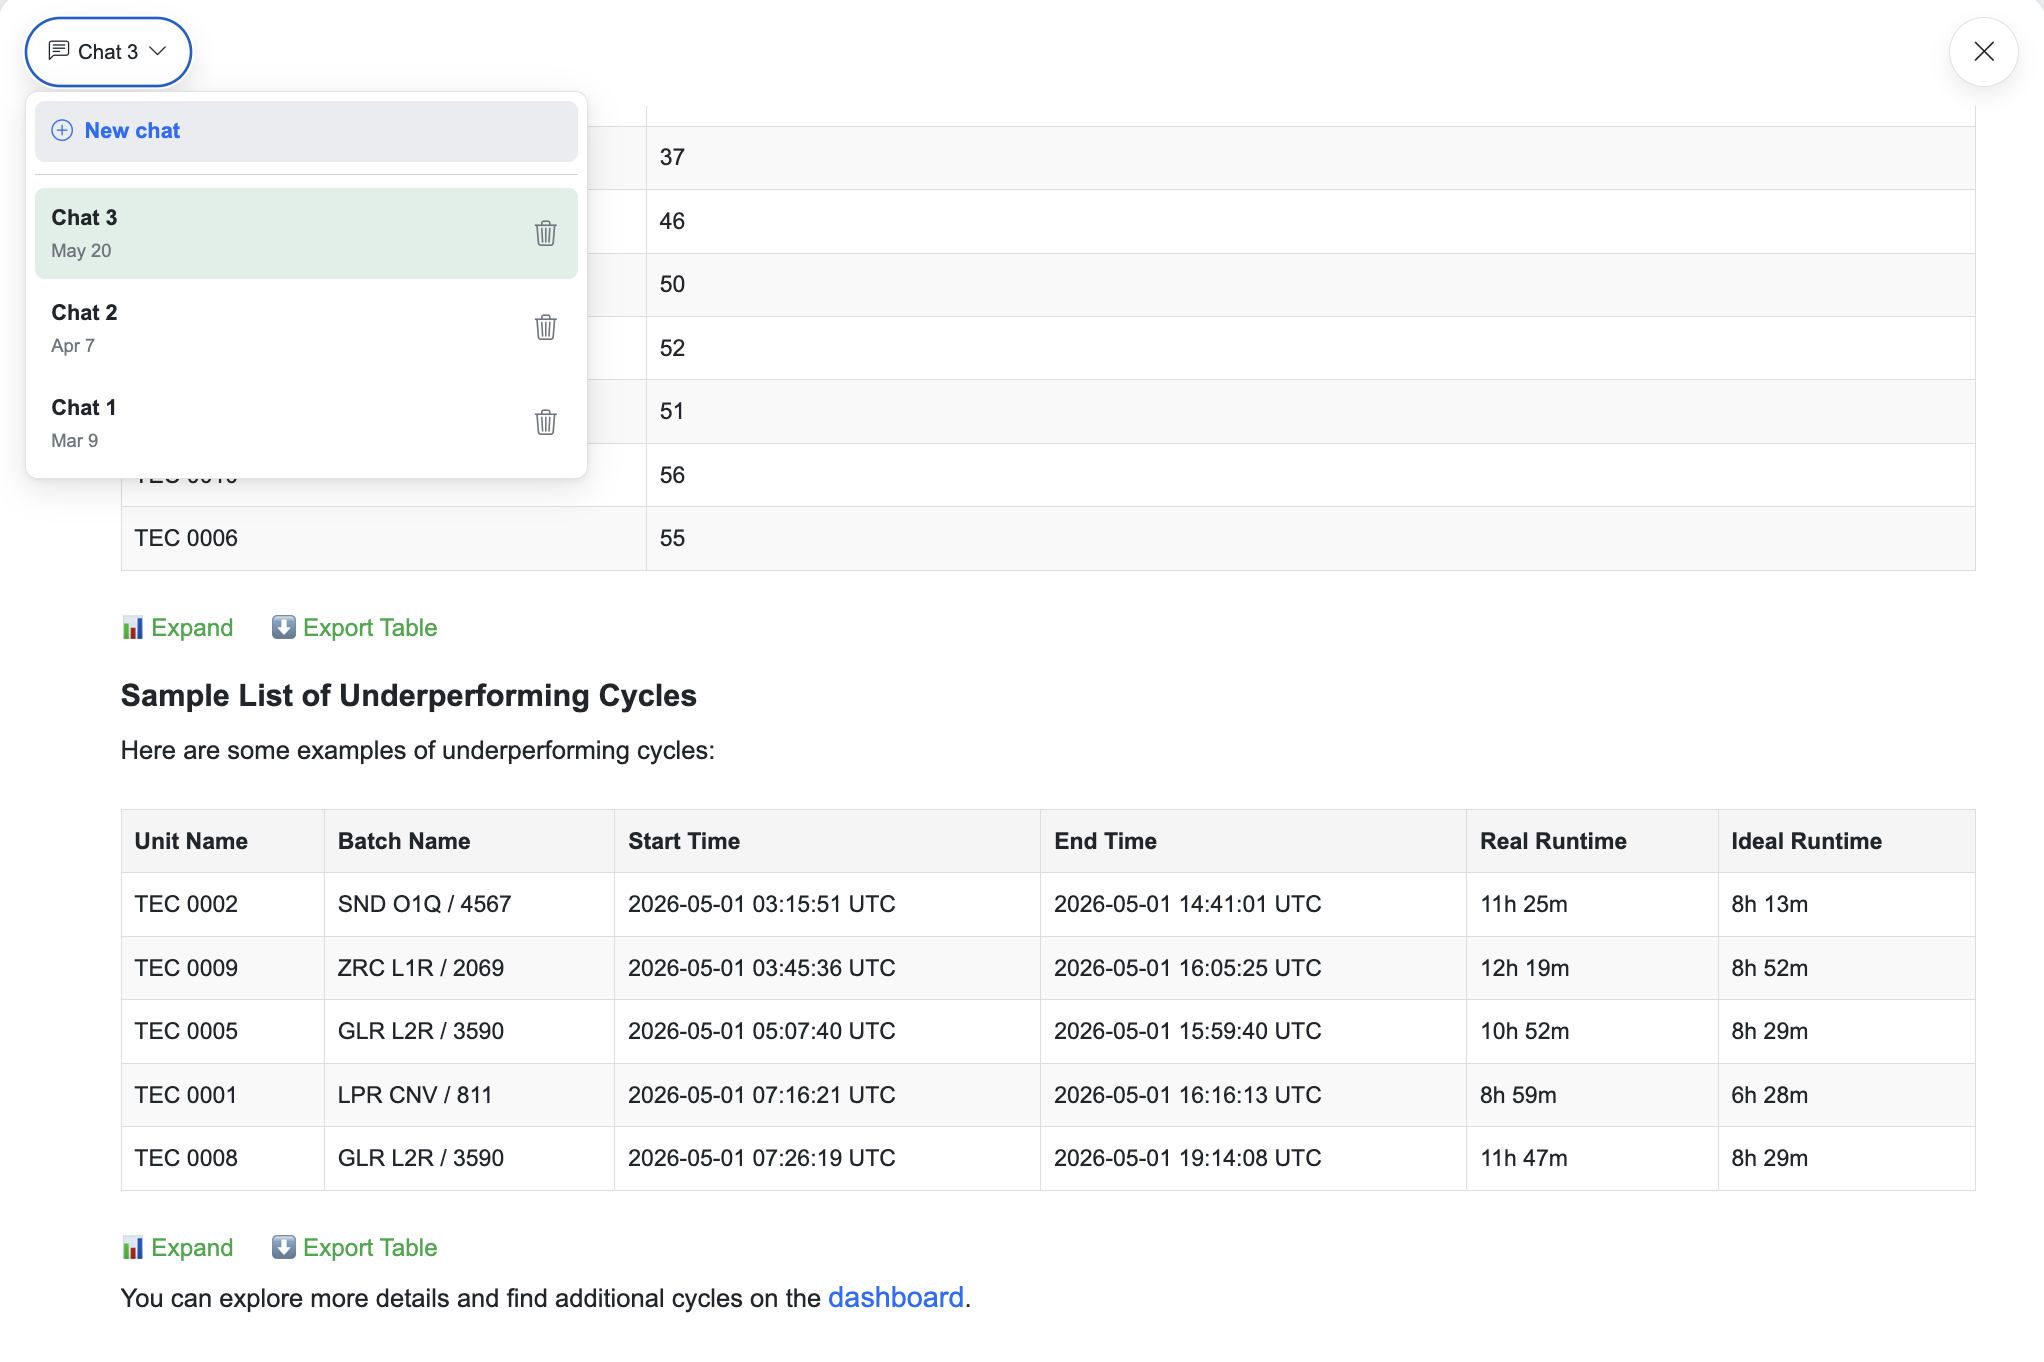Expand the underperforming cycles table
Image resolution: width=2044 pixels, height=1362 pixels.
[x=177, y=1247]
